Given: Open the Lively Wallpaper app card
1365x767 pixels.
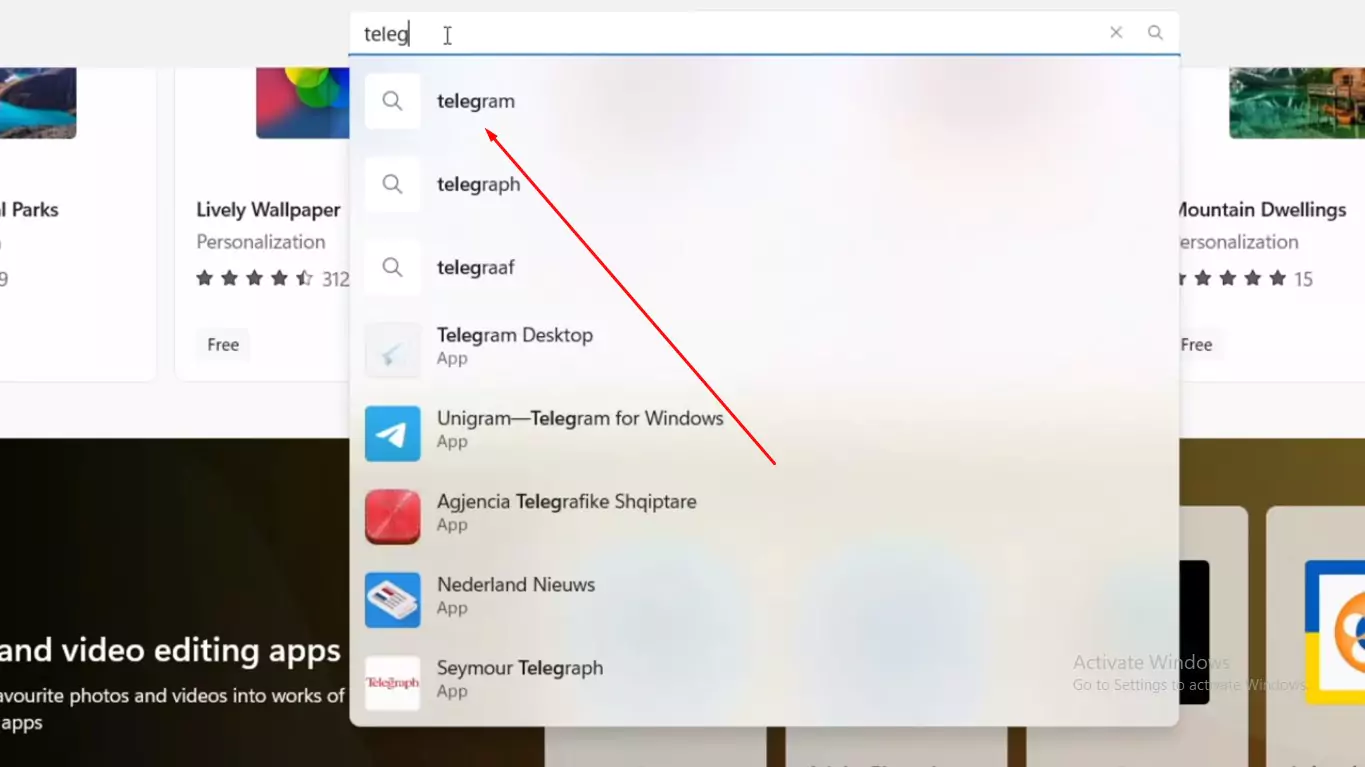Looking at the screenshot, I should pyautogui.click(x=263, y=225).
